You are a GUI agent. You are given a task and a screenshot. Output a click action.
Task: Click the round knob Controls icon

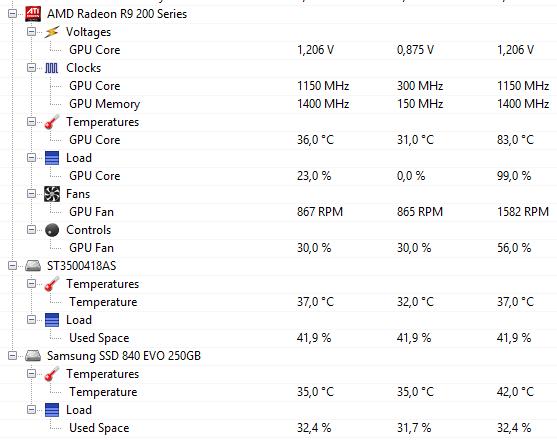click(x=52, y=230)
